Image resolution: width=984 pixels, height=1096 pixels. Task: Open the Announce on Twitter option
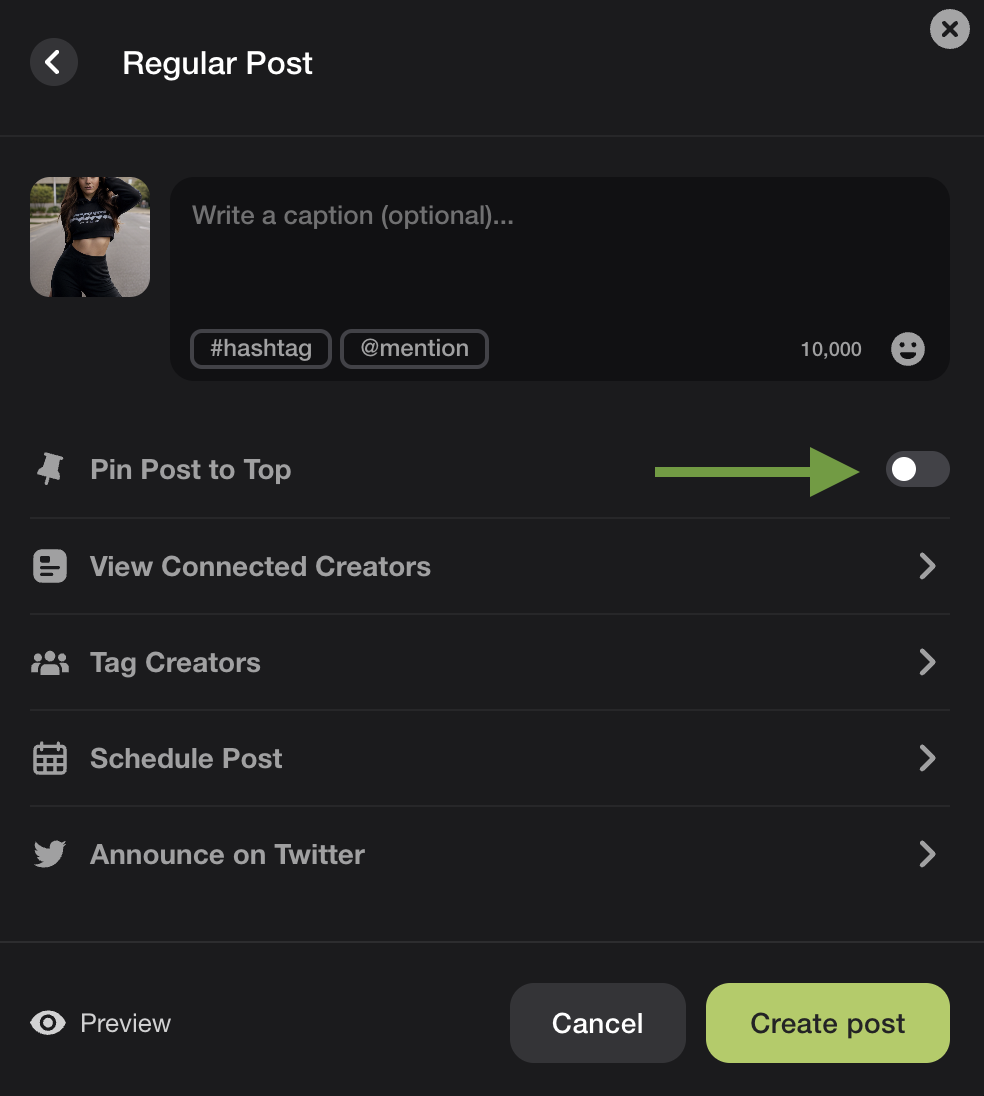[490, 854]
